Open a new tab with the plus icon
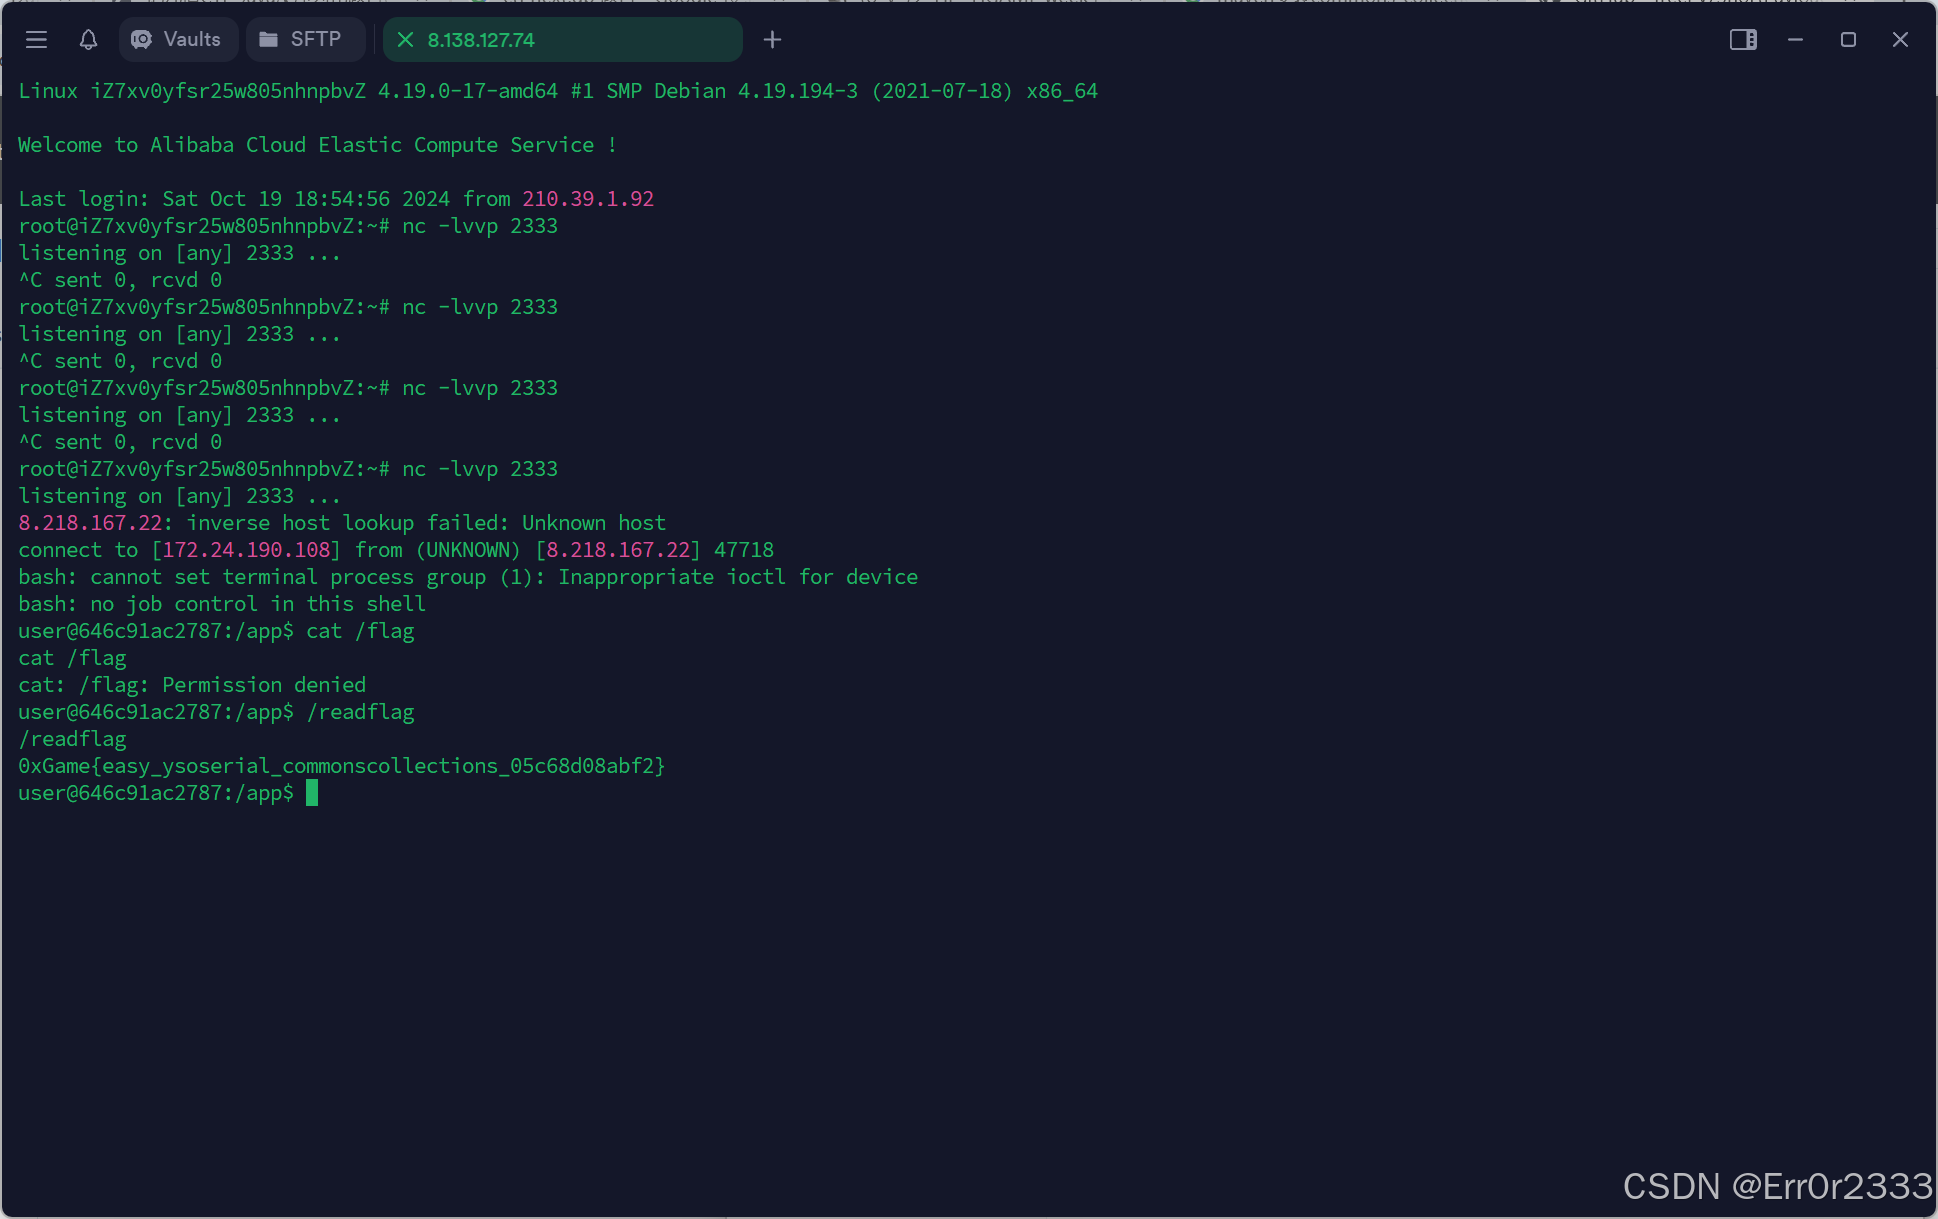The height and width of the screenshot is (1219, 1938). click(x=772, y=40)
